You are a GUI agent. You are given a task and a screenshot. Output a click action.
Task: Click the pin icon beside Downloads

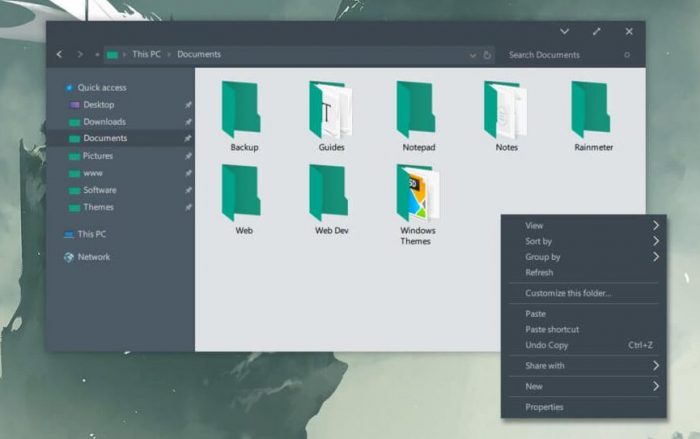pos(188,122)
